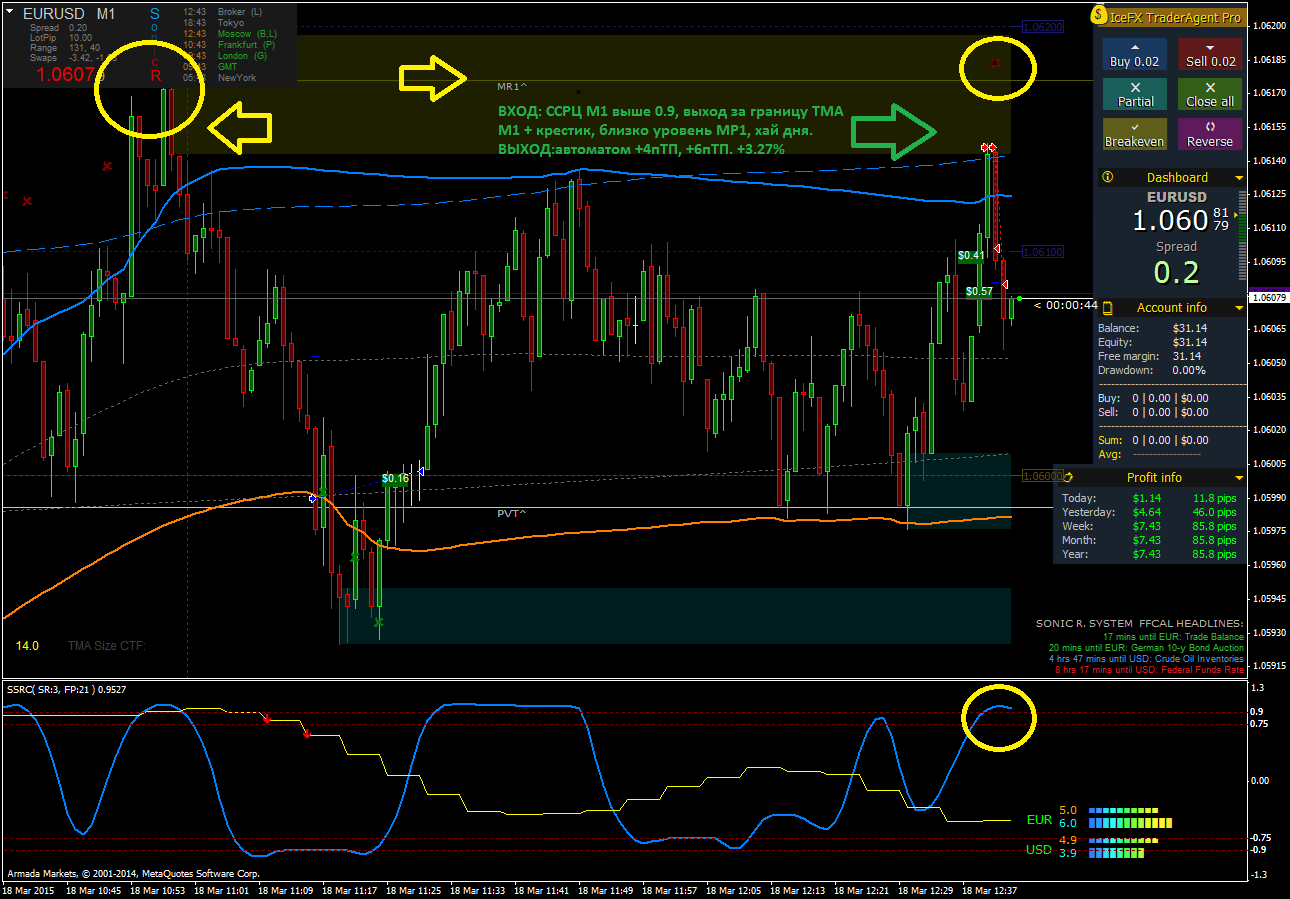Click the Moscow session time row

click(230, 34)
